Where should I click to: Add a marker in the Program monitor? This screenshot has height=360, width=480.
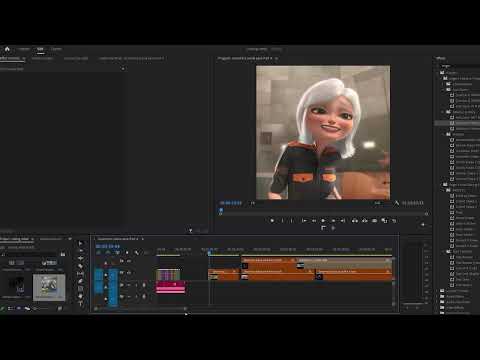point(272,221)
